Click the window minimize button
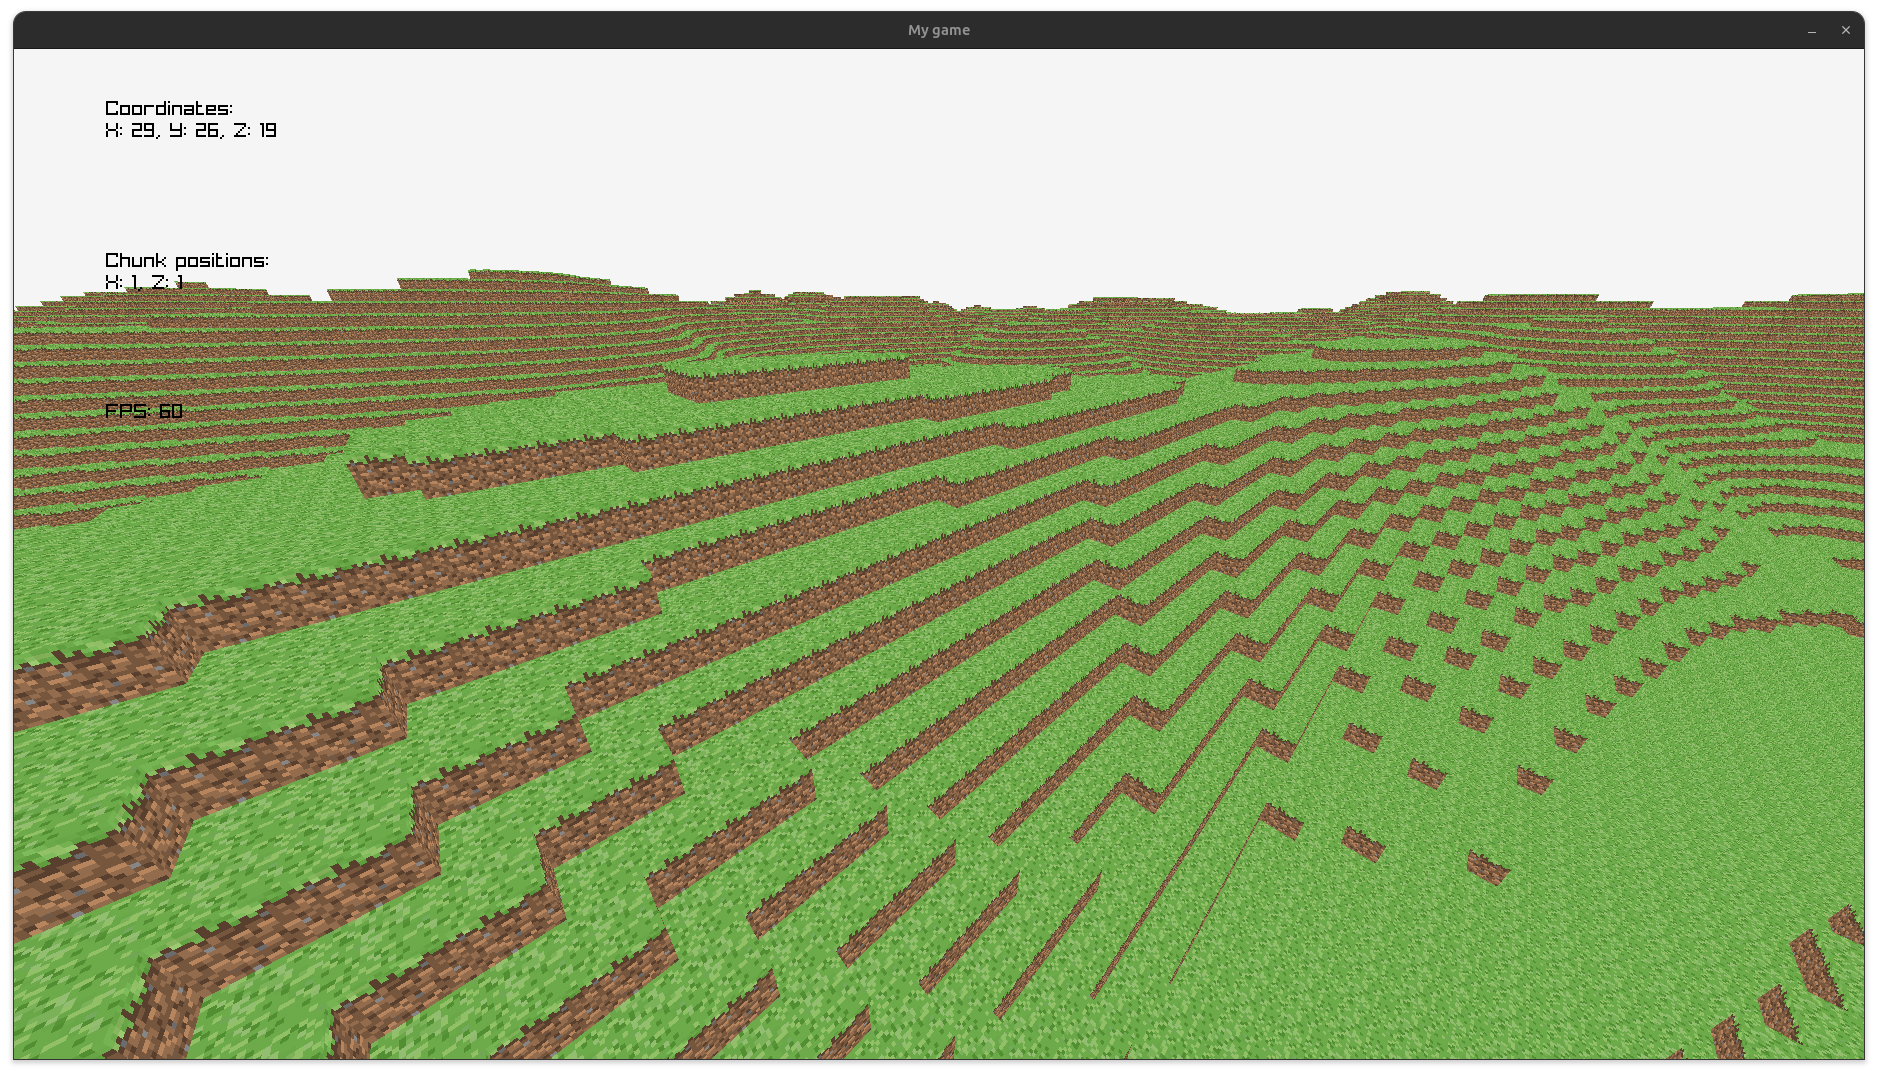Screen dimensions: 1878x1076 coord(1812,31)
